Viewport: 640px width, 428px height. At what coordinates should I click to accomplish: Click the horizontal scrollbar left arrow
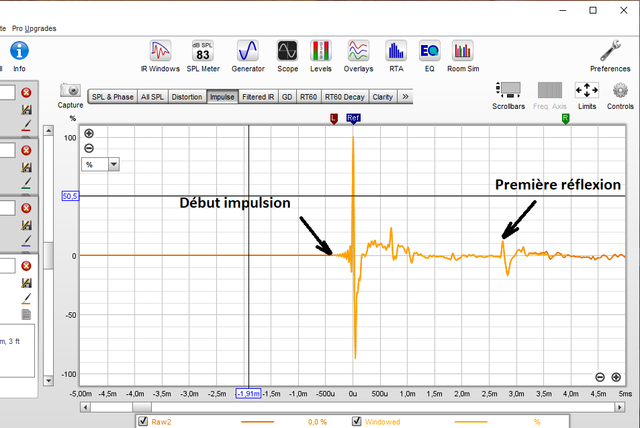click(85, 407)
